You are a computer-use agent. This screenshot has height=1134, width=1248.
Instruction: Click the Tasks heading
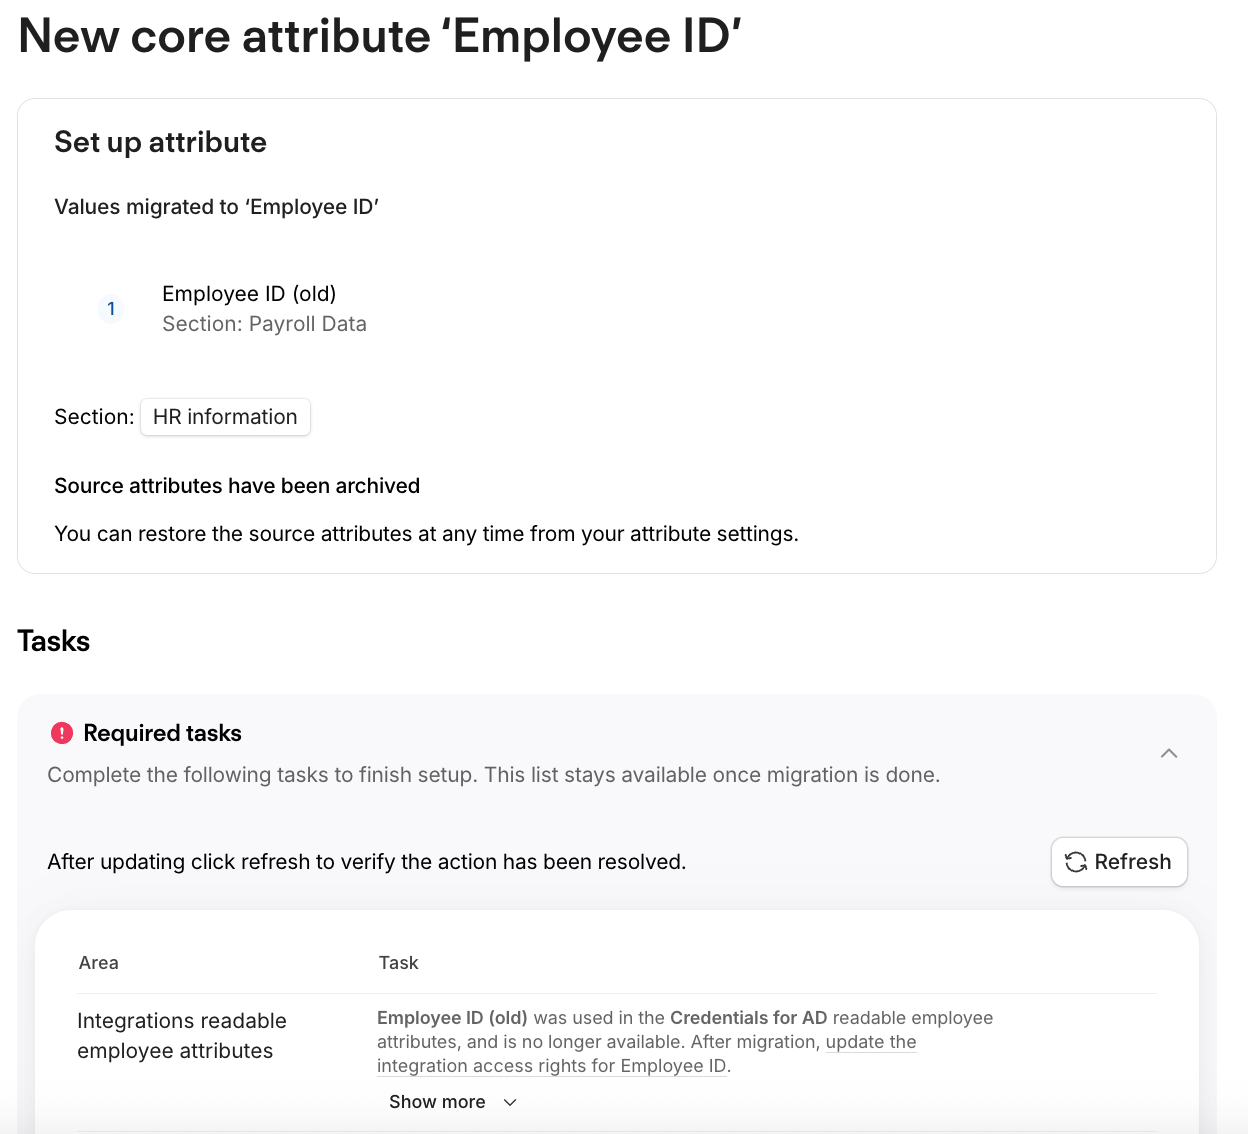[x=54, y=641]
